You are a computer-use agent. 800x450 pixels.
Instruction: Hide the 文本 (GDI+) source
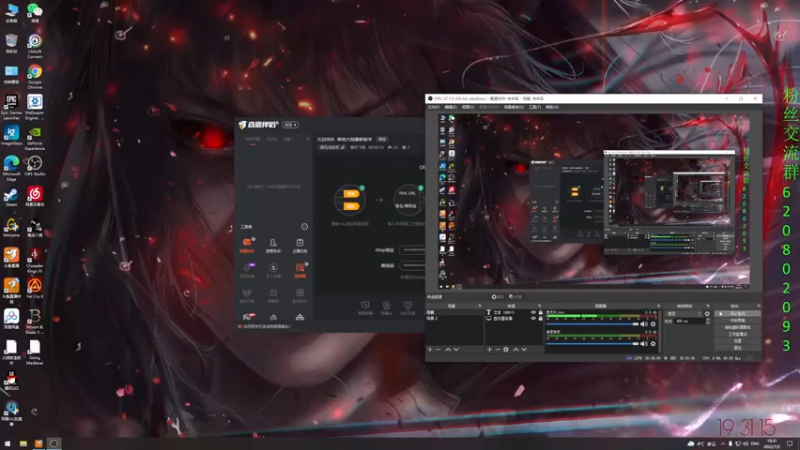533,312
